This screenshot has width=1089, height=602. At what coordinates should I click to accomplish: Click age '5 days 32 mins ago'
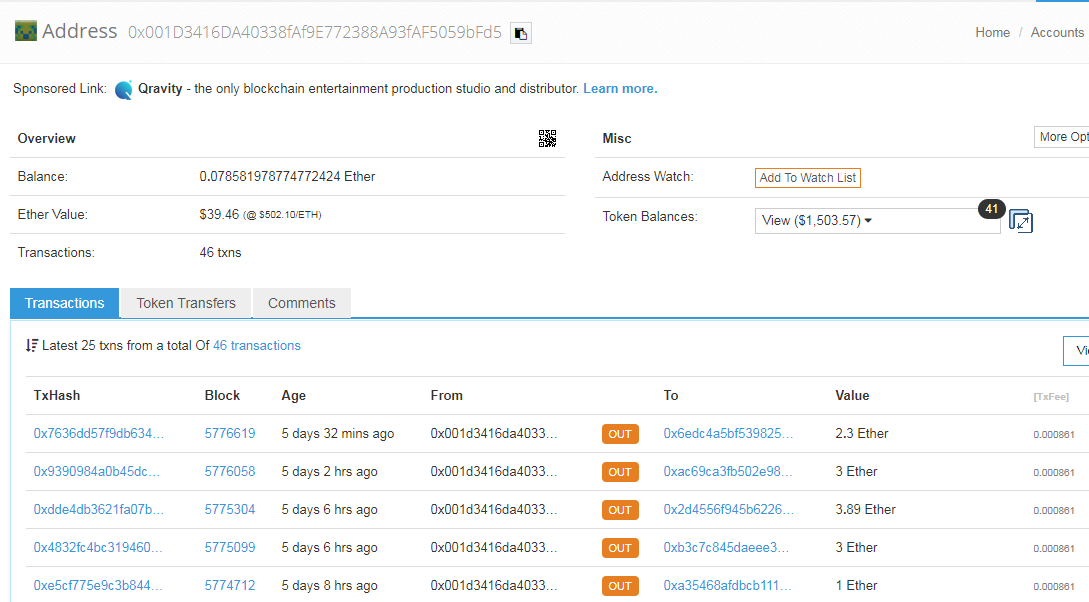click(338, 434)
